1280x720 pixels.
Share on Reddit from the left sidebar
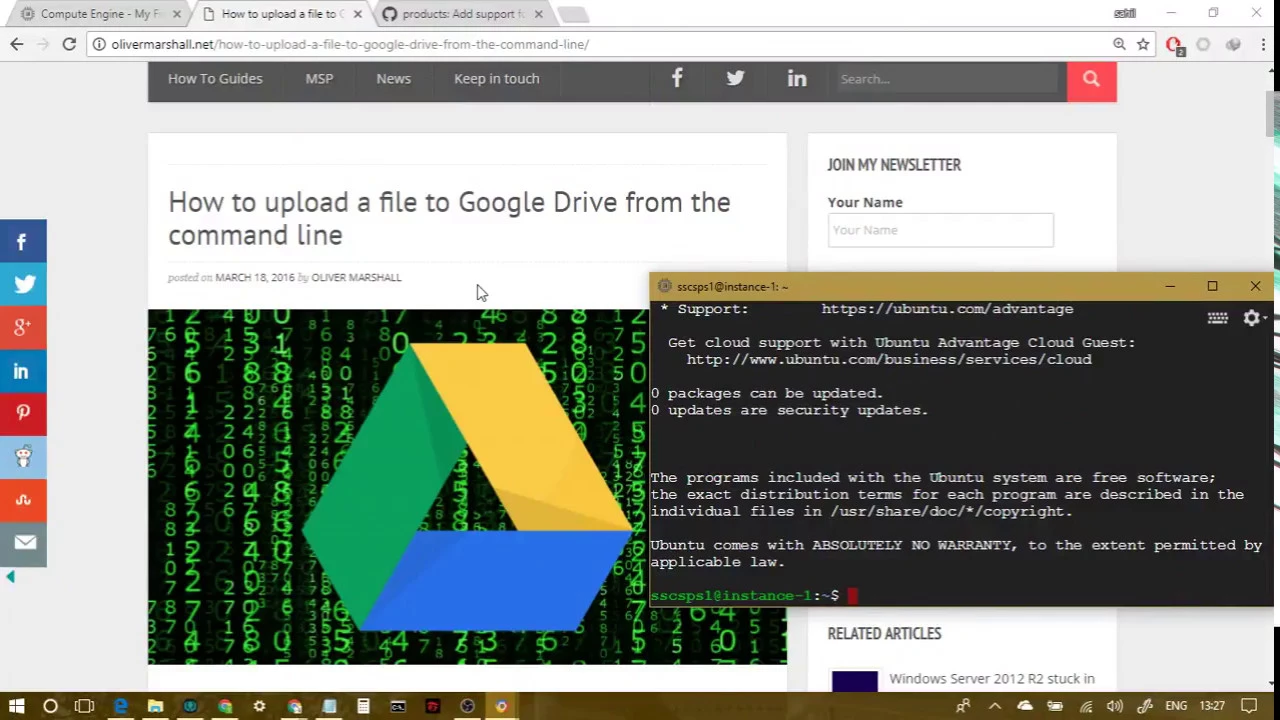(23, 457)
